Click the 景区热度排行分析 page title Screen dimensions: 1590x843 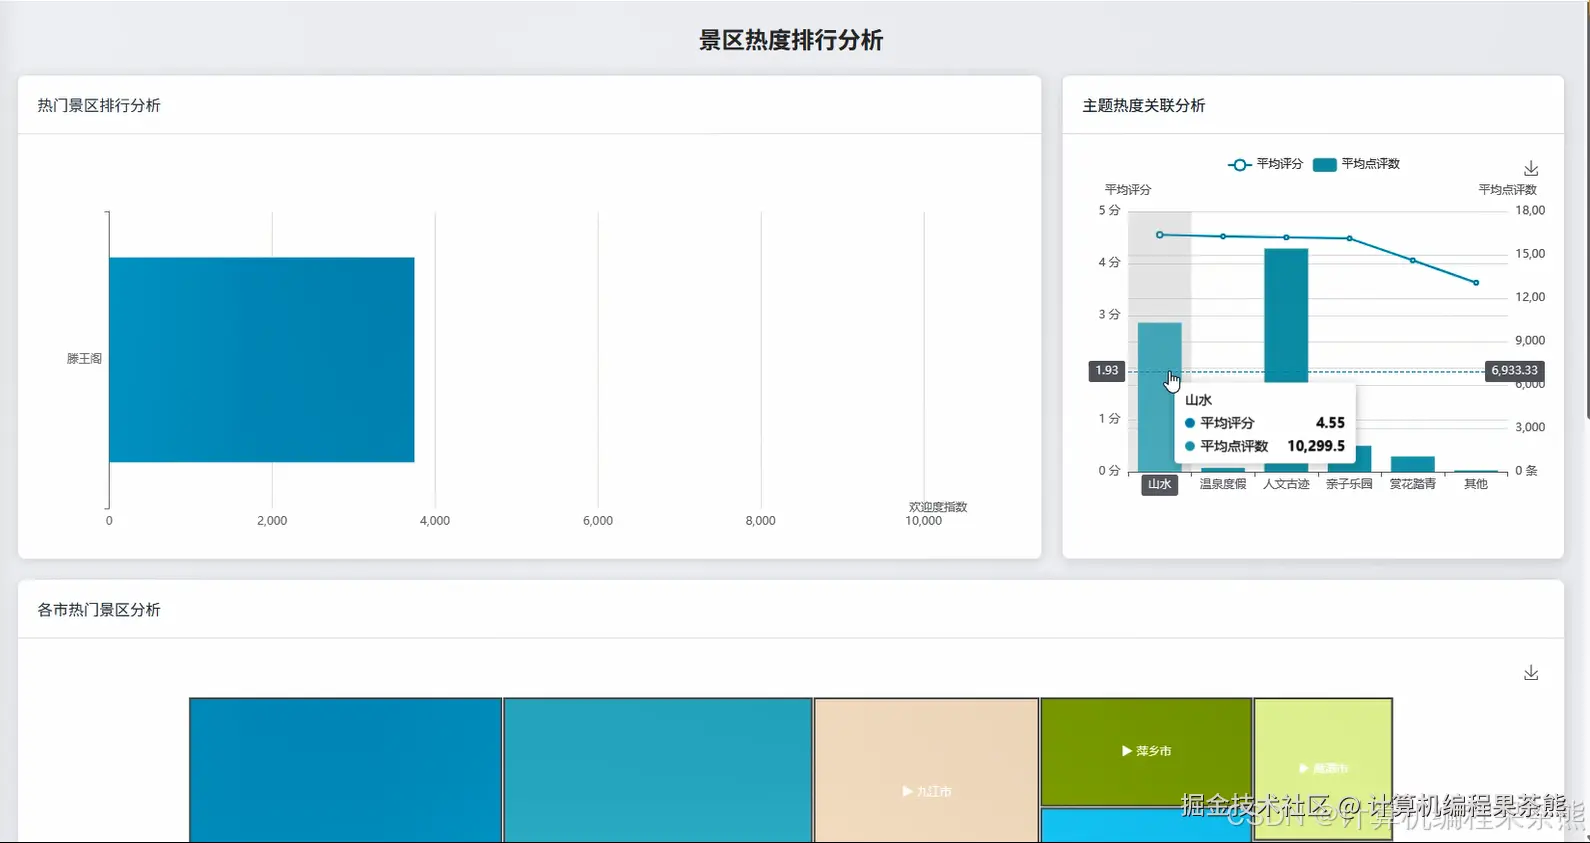pos(791,40)
